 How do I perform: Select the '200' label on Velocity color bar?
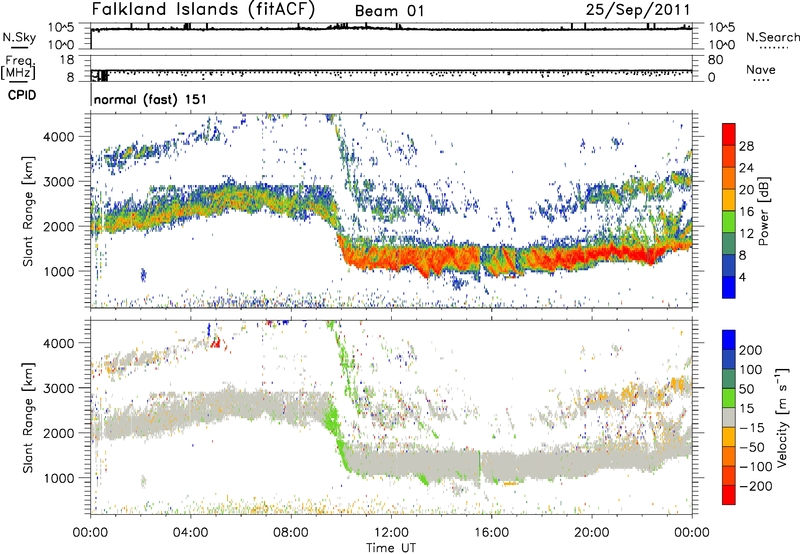pos(750,350)
